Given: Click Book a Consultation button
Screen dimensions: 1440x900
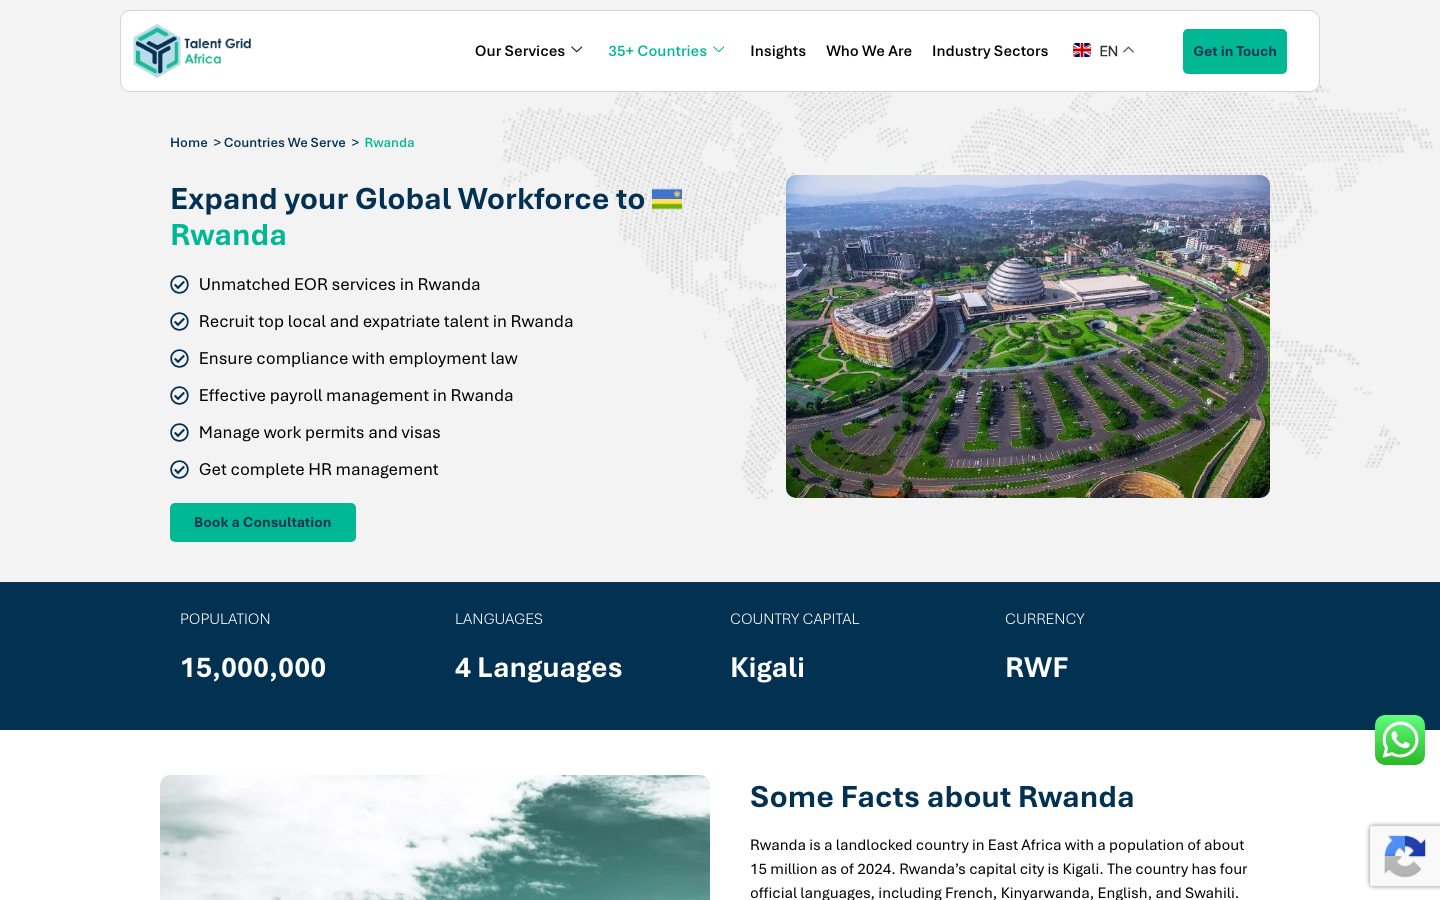Looking at the screenshot, I should point(263,522).
